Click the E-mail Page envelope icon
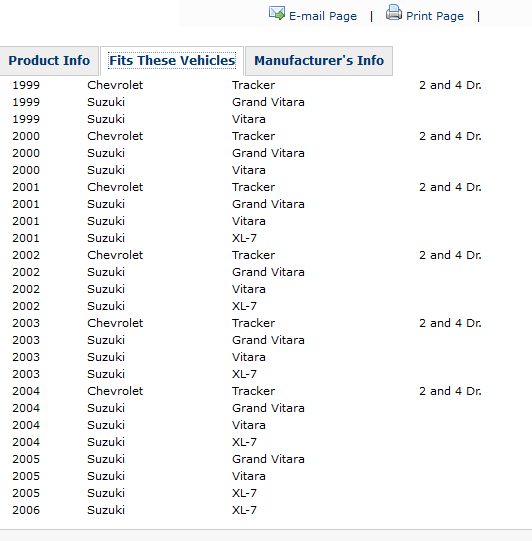 (277, 13)
